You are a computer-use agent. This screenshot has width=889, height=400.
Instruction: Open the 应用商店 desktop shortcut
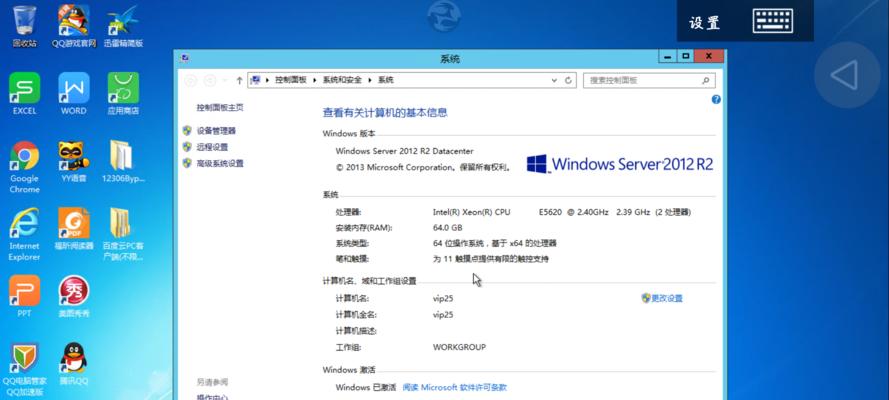pos(123,93)
